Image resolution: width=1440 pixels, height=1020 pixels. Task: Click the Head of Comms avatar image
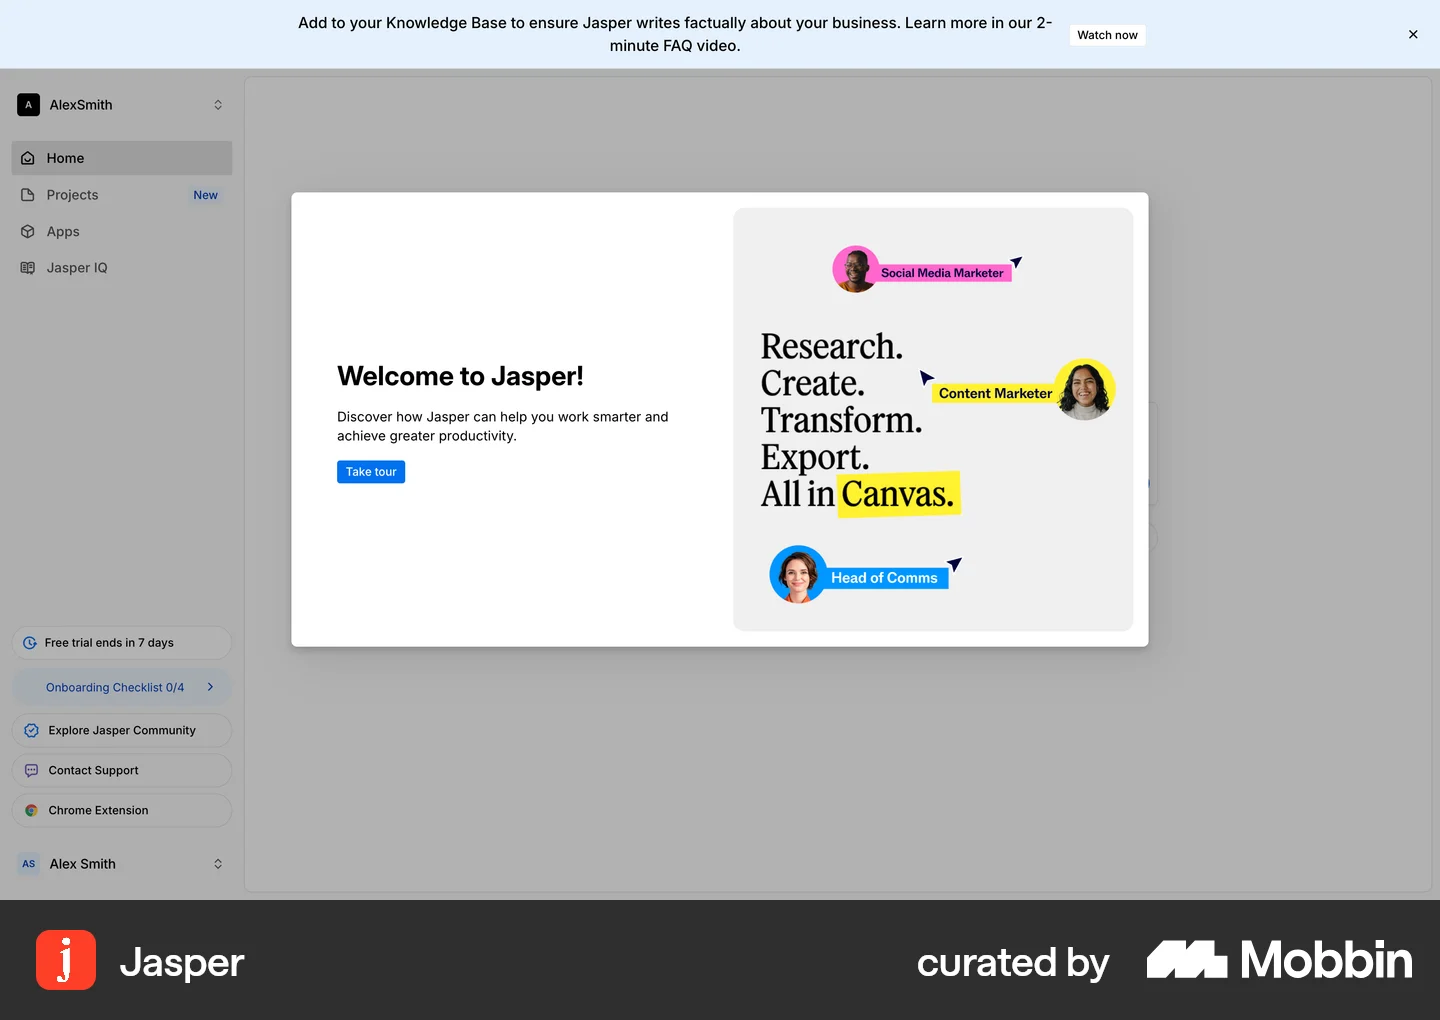coord(798,574)
